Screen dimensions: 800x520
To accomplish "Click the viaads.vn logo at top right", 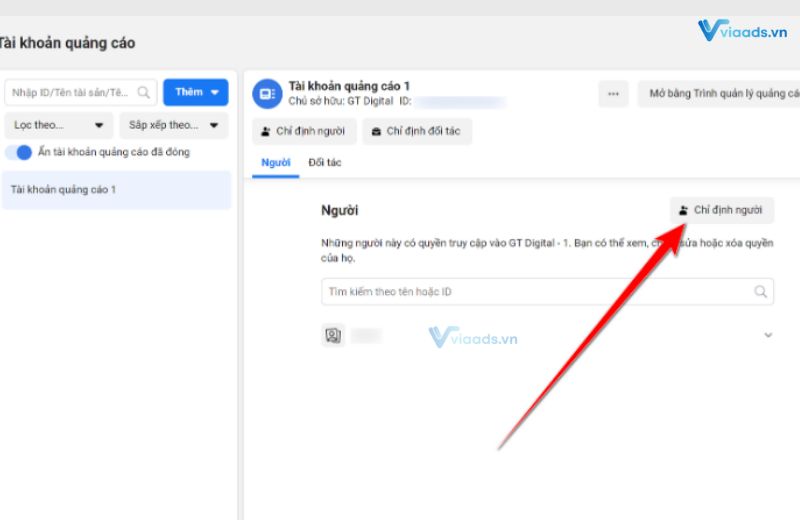I will tap(743, 31).
